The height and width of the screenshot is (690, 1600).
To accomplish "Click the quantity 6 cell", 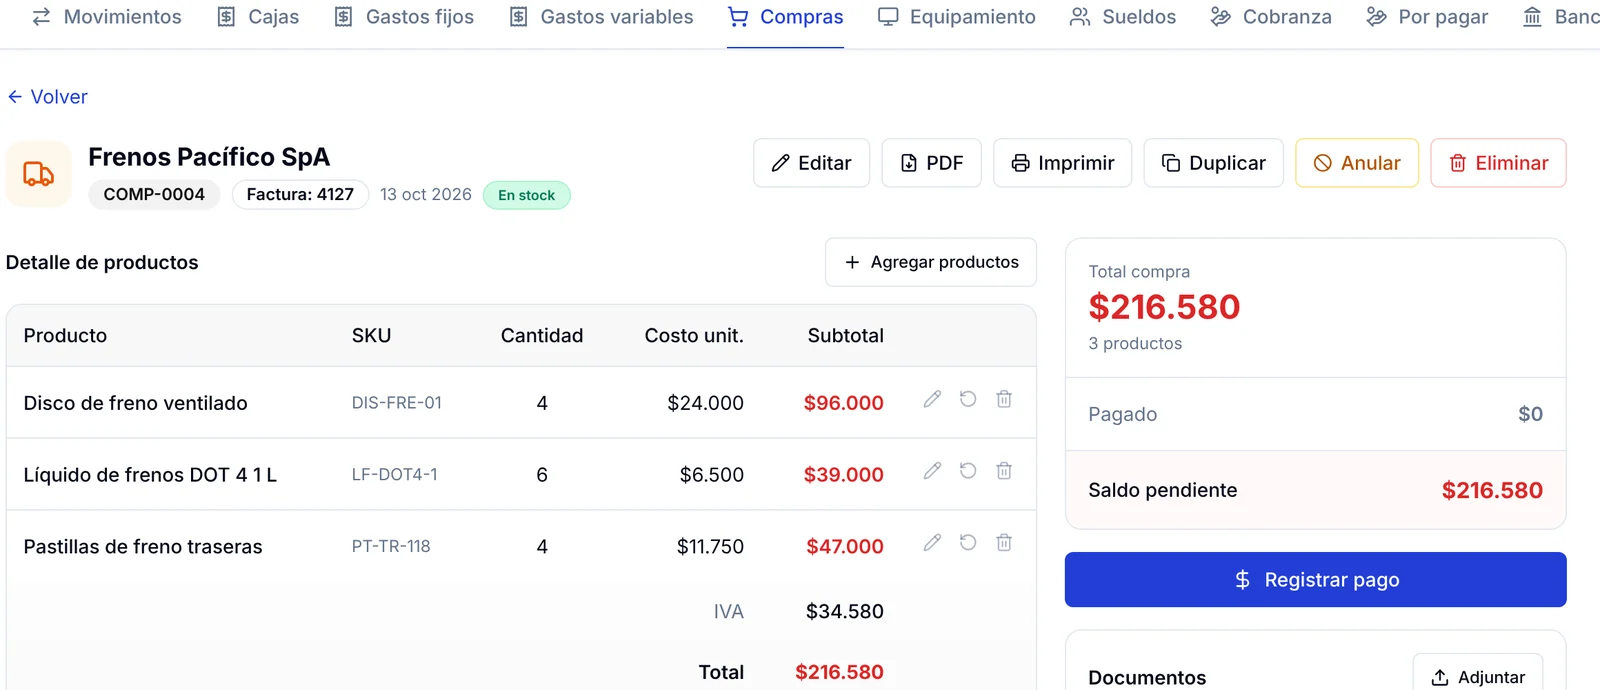I will [542, 475].
